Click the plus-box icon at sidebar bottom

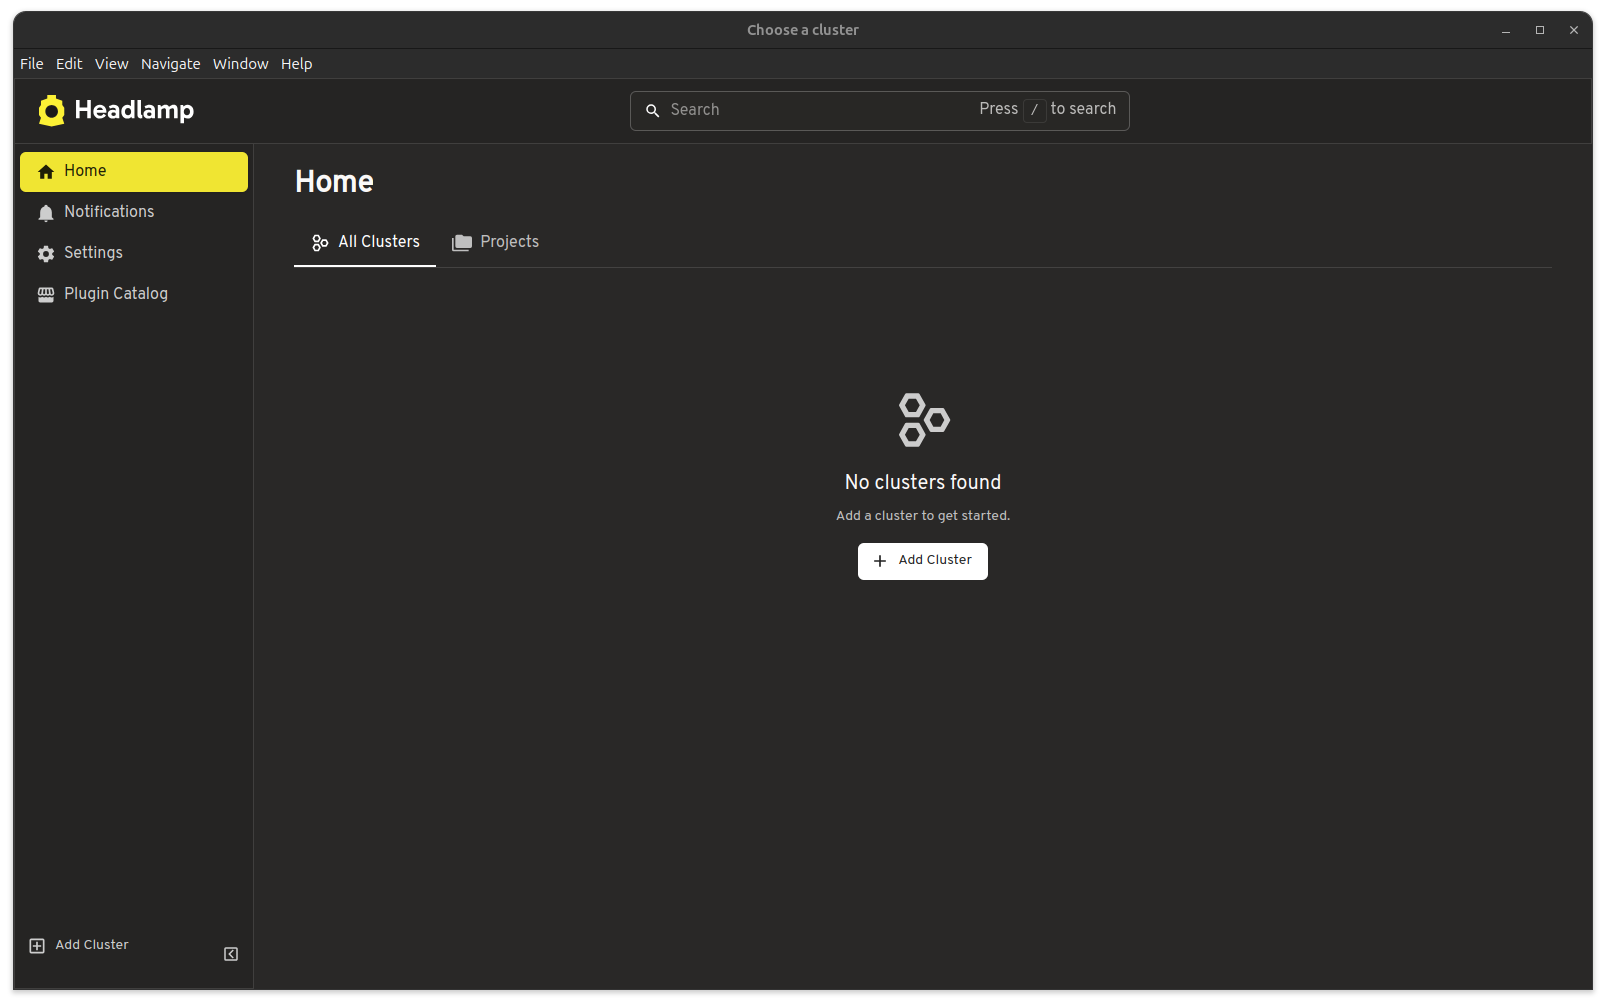37,946
